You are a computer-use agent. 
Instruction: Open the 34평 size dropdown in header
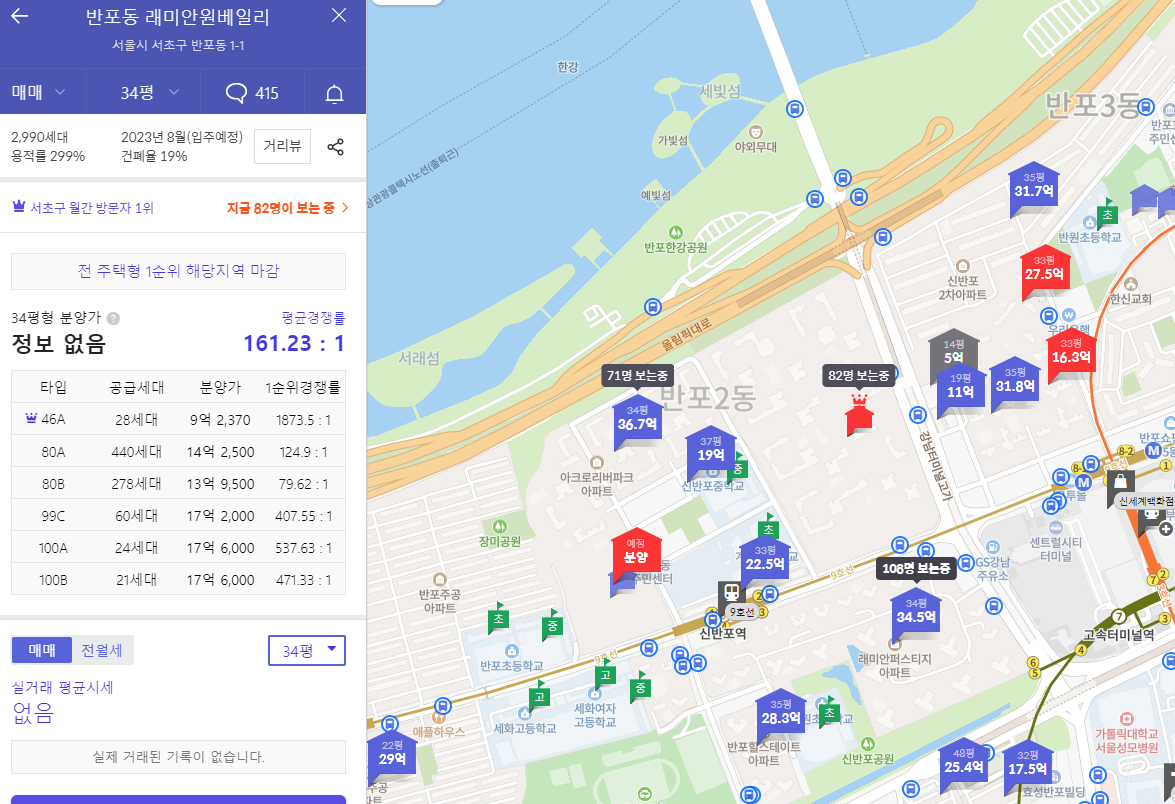coord(150,92)
